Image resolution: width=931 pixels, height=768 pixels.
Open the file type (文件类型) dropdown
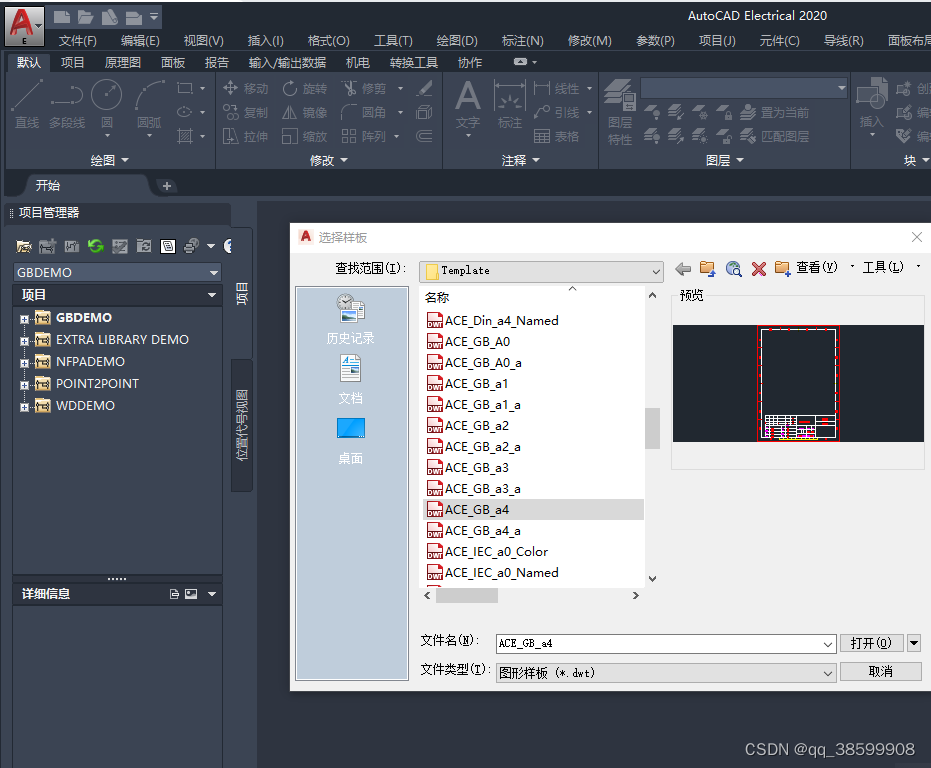click(x=666, y=673)
